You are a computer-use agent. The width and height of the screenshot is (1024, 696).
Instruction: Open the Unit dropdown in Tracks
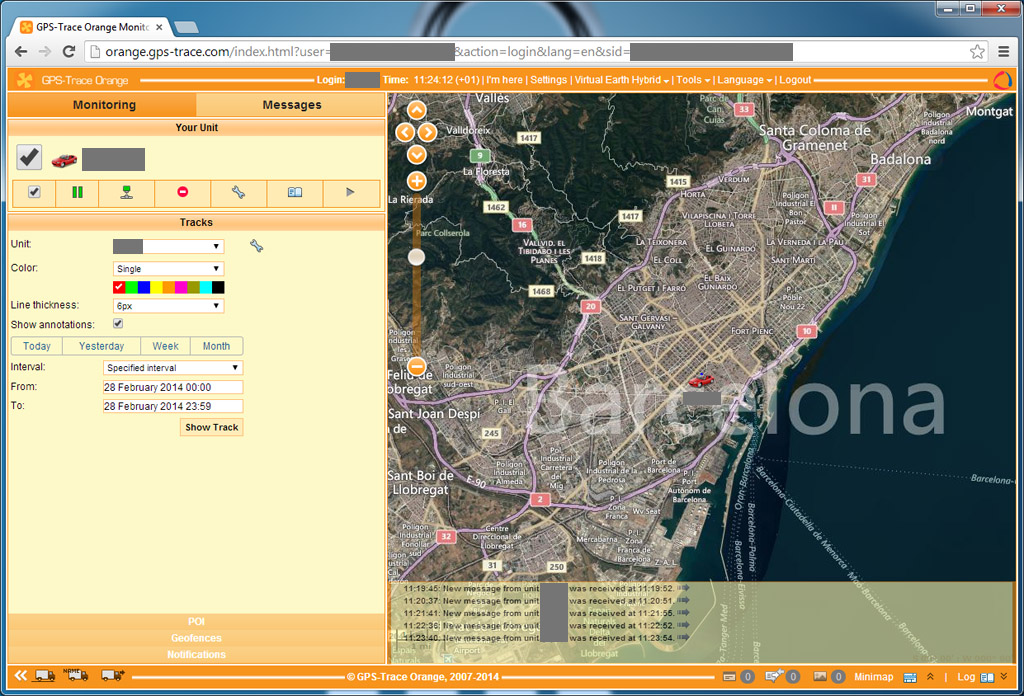(168, 246)
